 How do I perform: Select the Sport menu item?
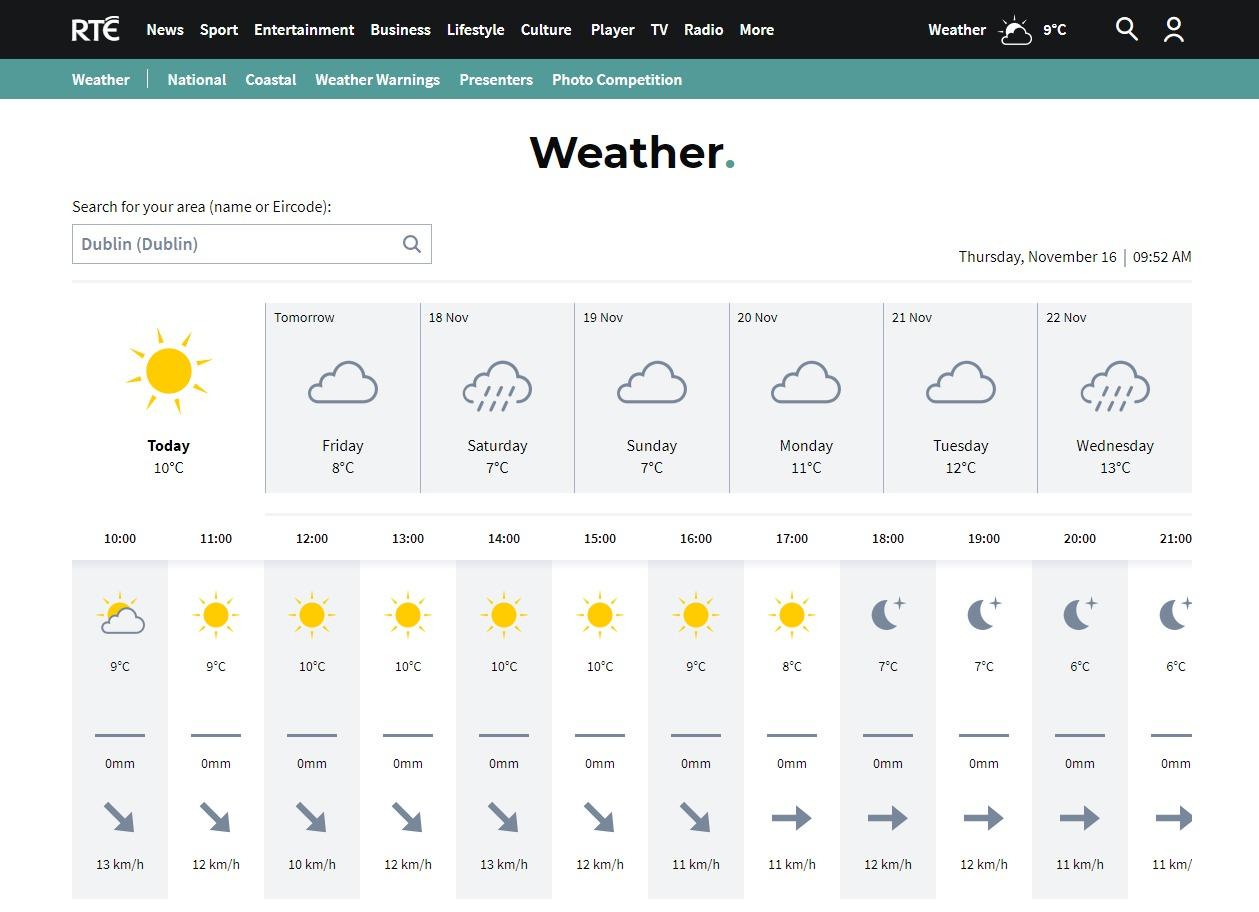tap(218, 30)
